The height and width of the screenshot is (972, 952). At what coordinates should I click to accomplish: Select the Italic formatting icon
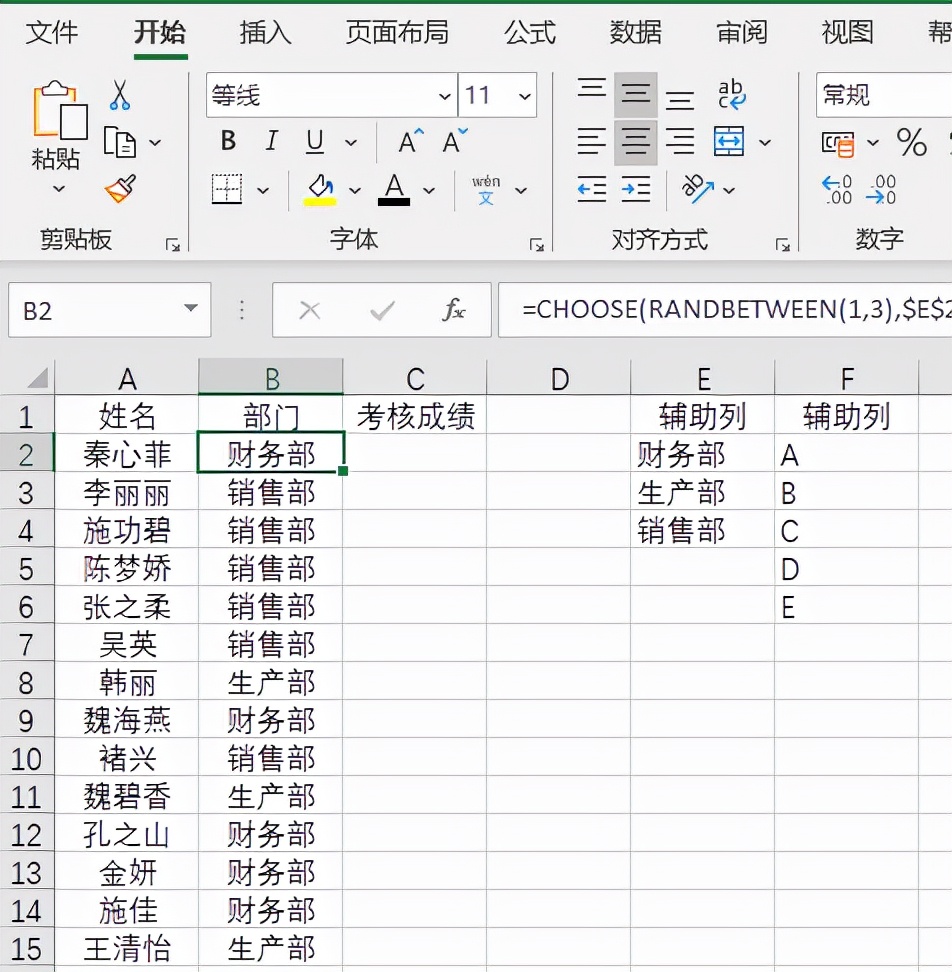pyautogui.click(x=270, y=141)
